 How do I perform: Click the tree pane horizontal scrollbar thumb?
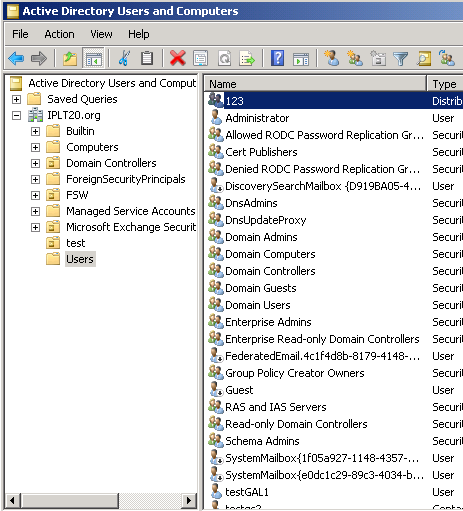tap(70, 500)
